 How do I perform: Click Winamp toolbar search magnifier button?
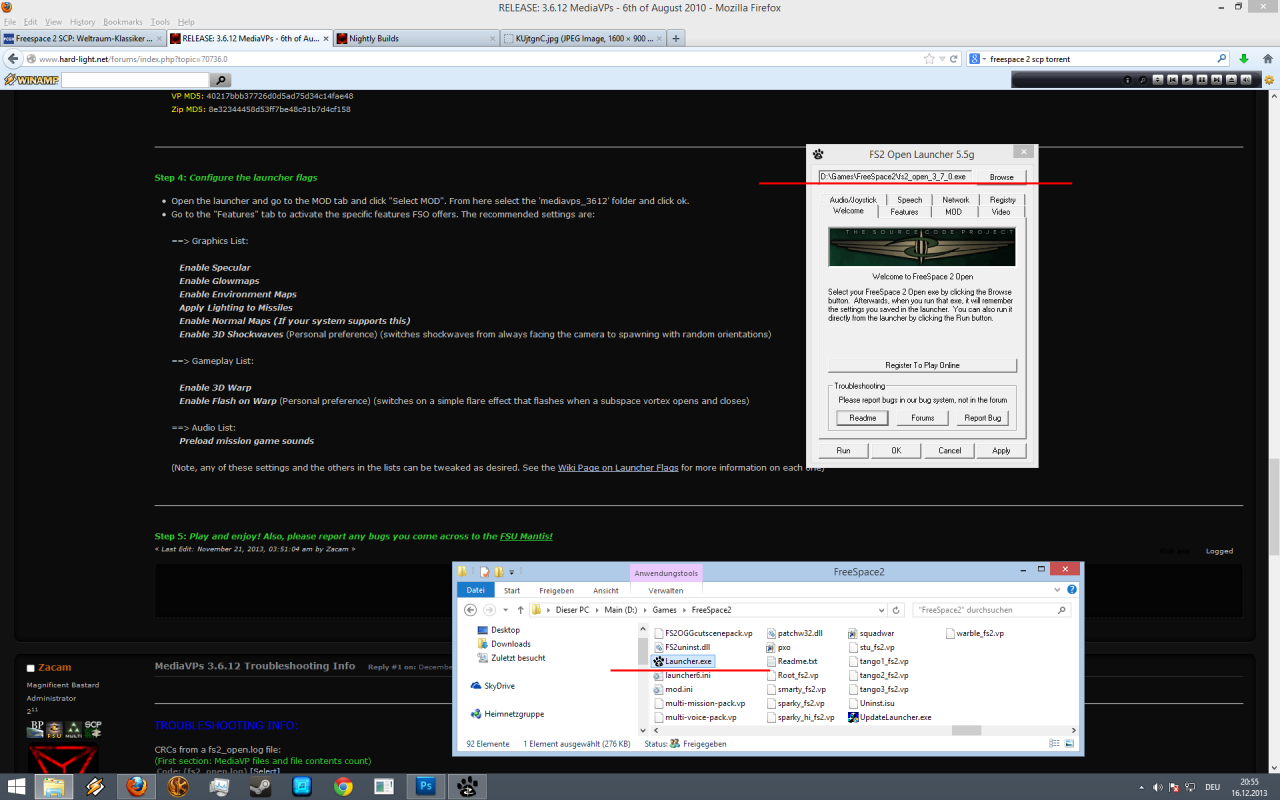(221, 79)
